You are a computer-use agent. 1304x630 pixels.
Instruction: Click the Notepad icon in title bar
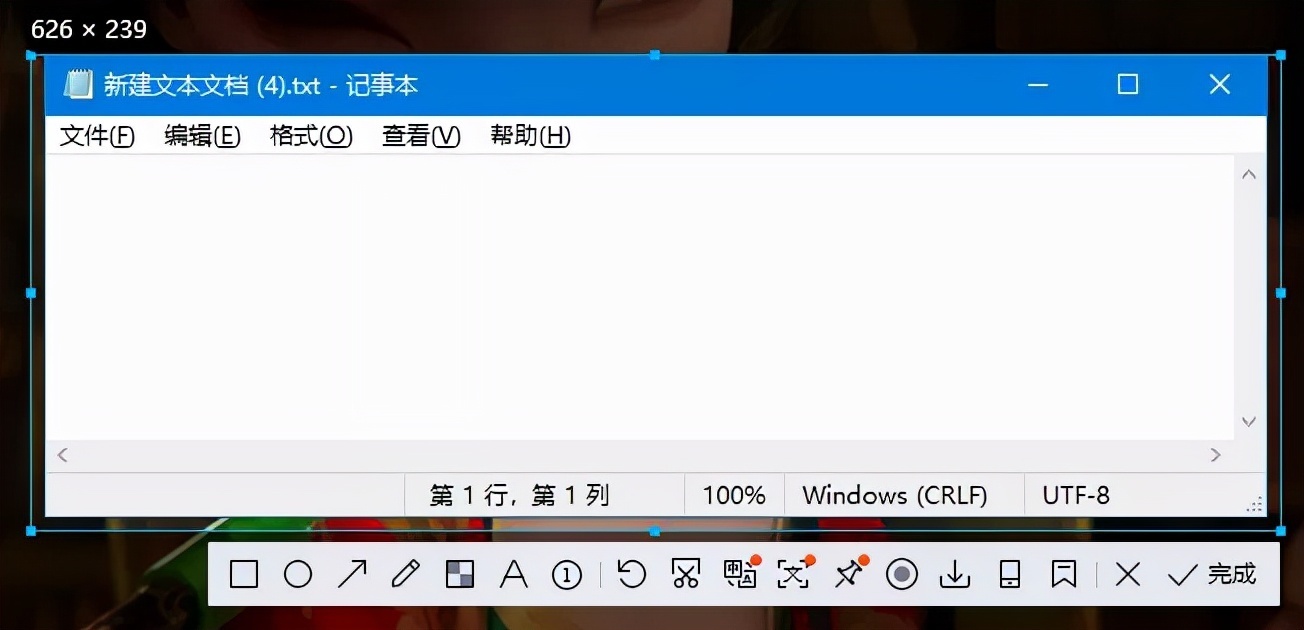[79, 85]
